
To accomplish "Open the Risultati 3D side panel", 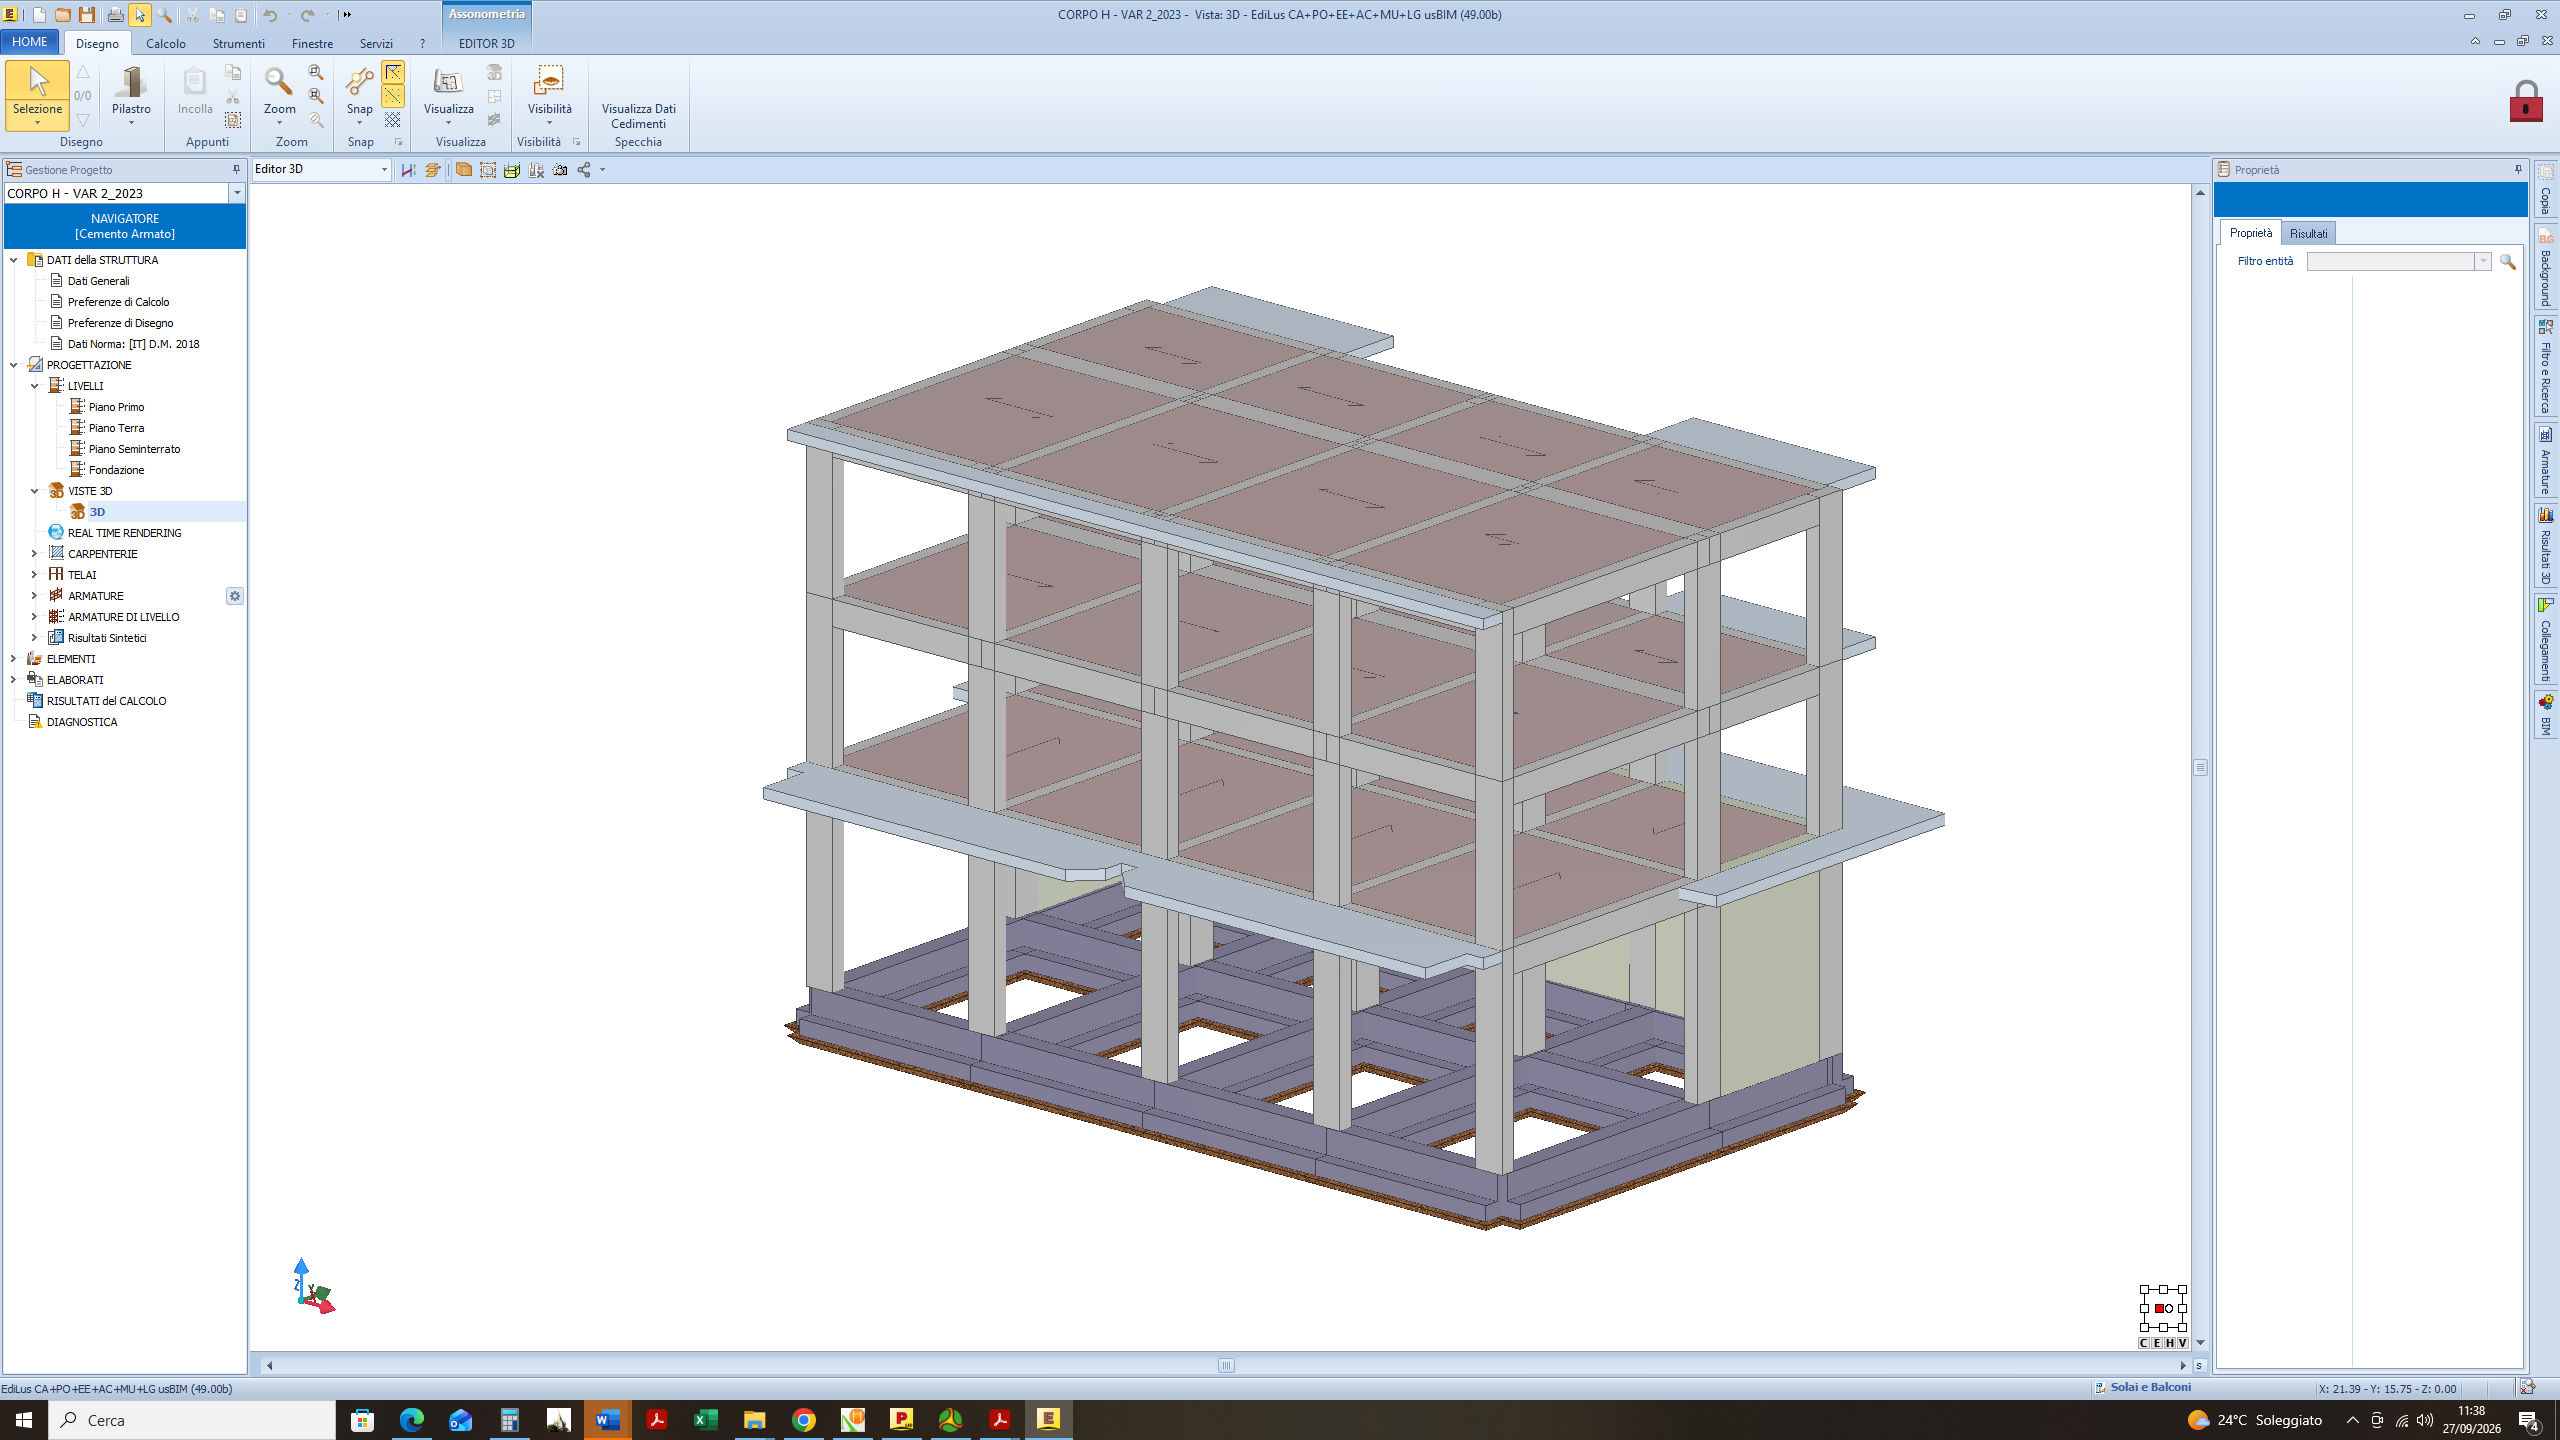I will click(2546, 546).
